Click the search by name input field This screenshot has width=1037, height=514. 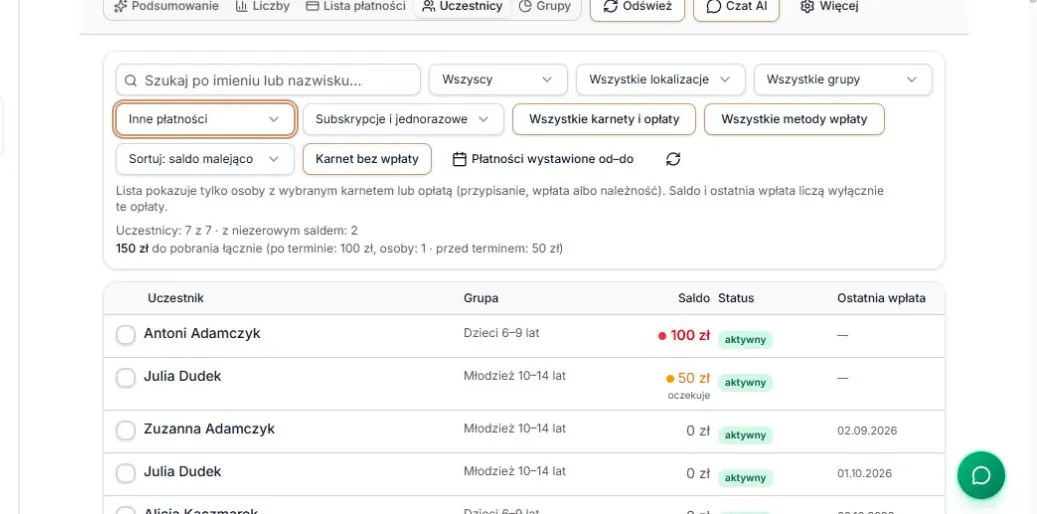(x=269, y=79)
